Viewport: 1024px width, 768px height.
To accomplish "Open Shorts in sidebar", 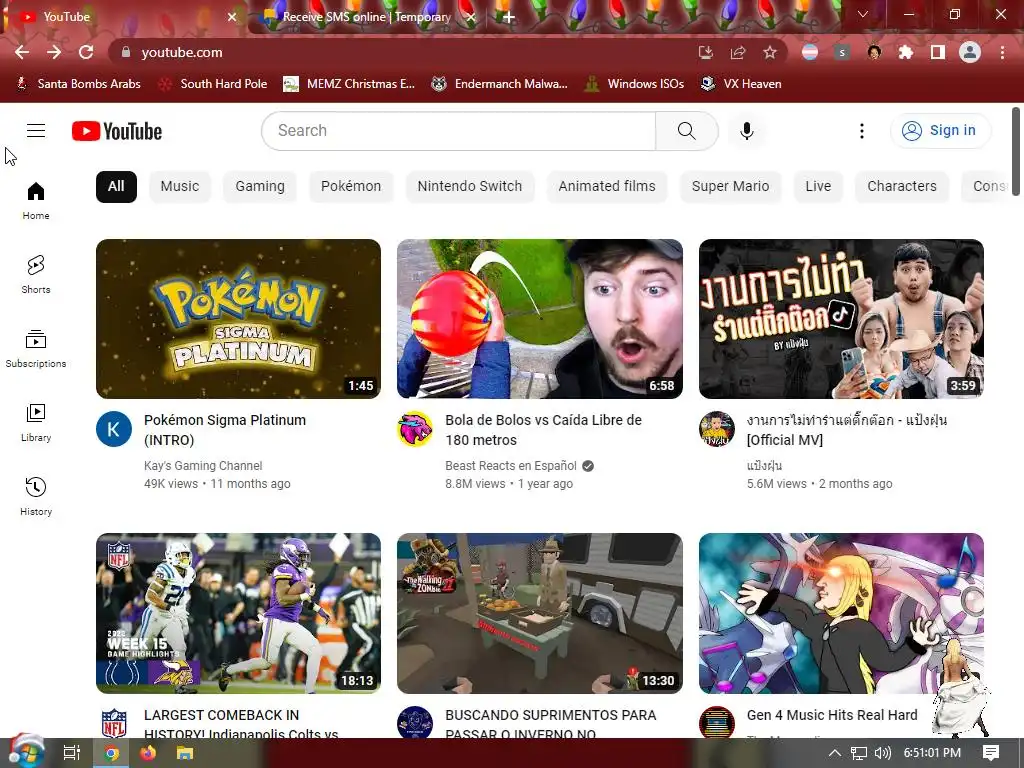I will [x=36, y=274].
